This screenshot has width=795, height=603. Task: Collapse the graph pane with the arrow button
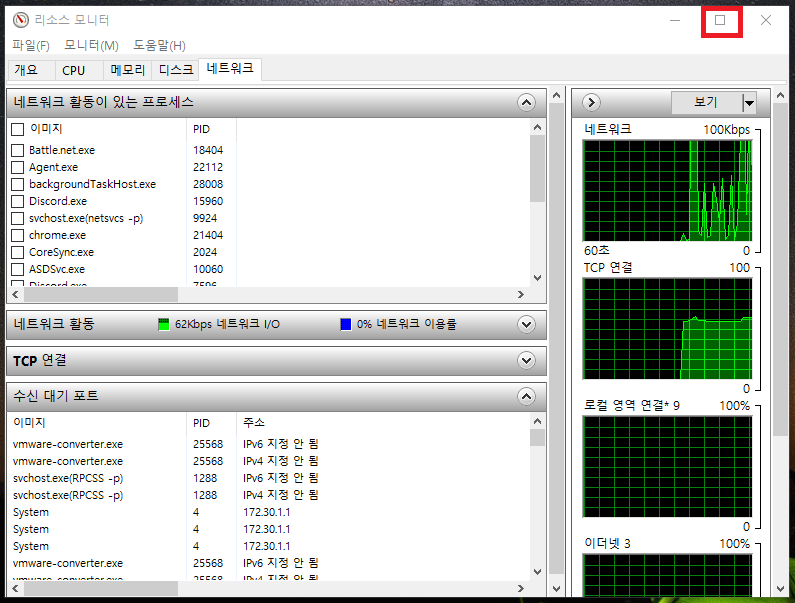[x=591, y=102]
